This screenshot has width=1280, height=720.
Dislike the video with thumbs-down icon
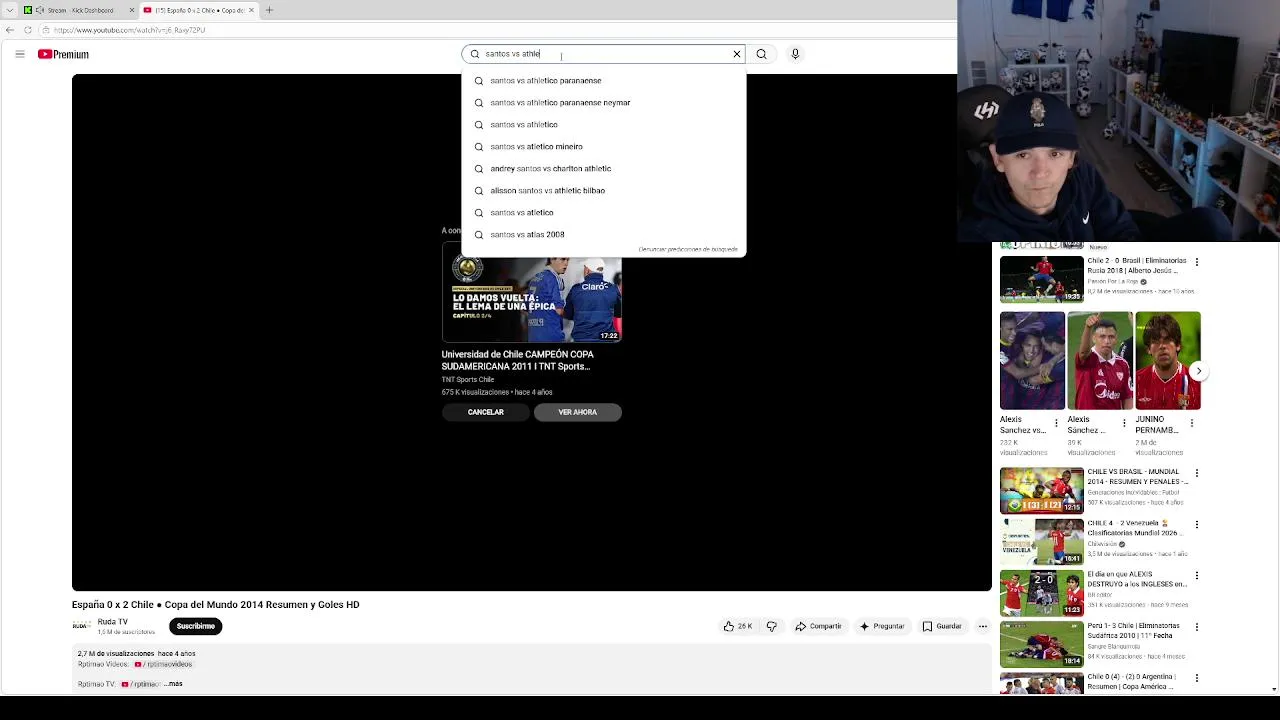[771, 626]
